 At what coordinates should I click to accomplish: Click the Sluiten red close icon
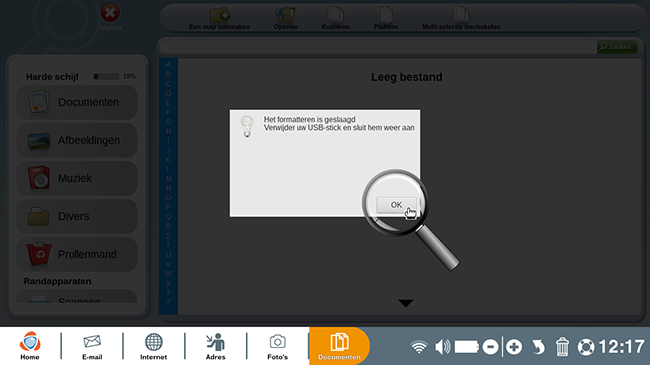[x=110, y=13]
